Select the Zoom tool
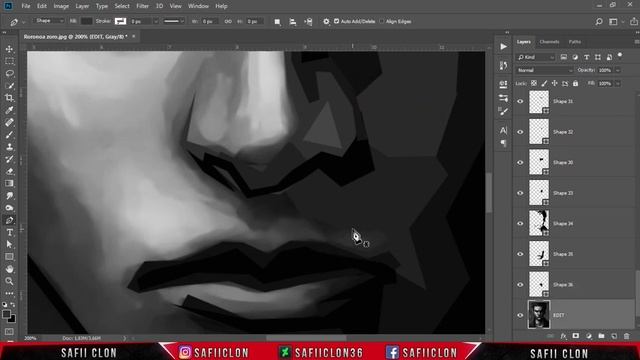Viewport: 640px width, 360px height. click(9, 281)
